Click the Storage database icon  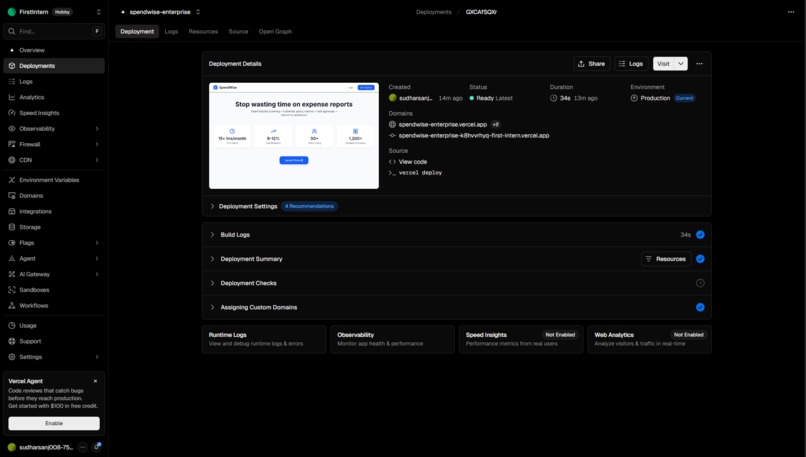point(12,227)
